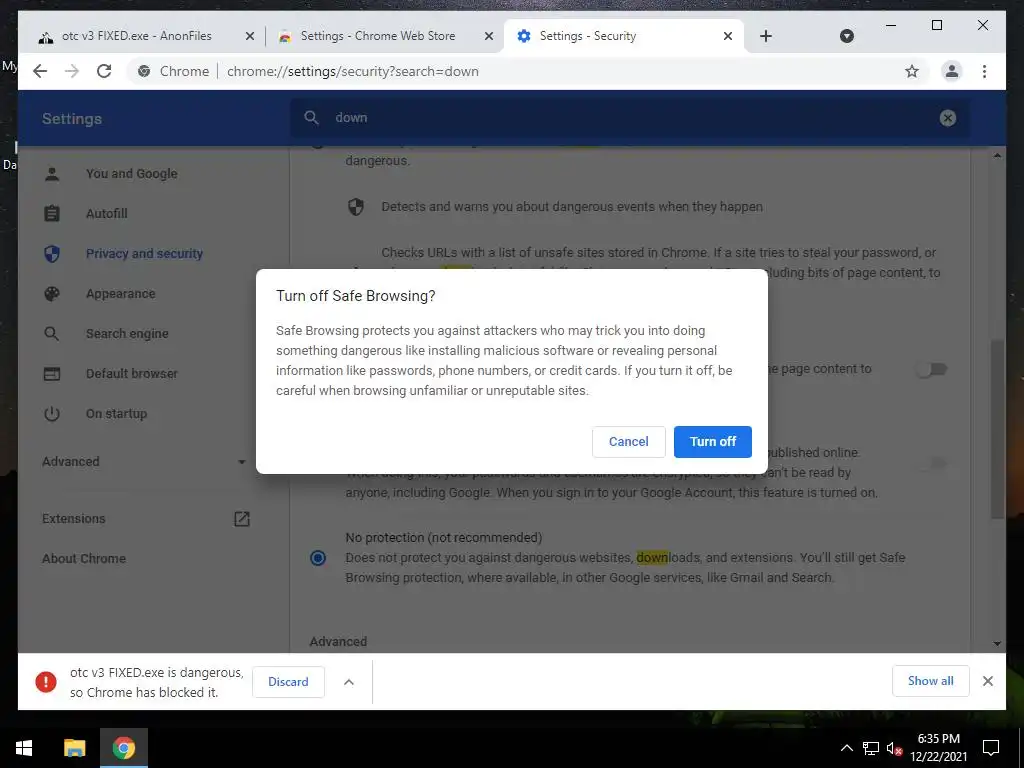1024x768 pixels.
Task: Click the Search engine magnifier icon
Action: click(x=52, y=334)
